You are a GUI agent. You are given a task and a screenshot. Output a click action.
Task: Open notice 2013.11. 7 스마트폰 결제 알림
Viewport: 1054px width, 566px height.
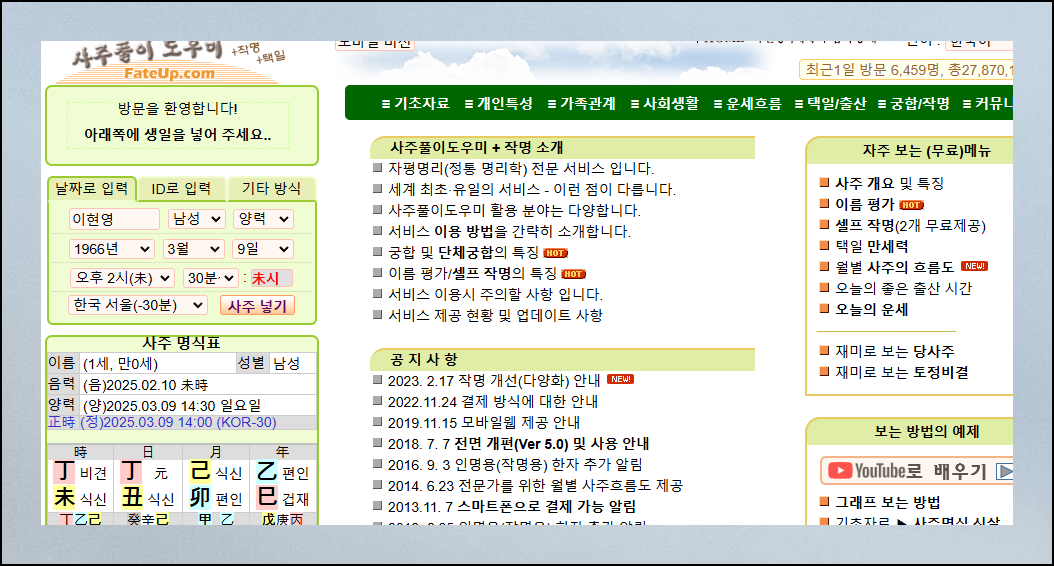(x=512, y=506)
